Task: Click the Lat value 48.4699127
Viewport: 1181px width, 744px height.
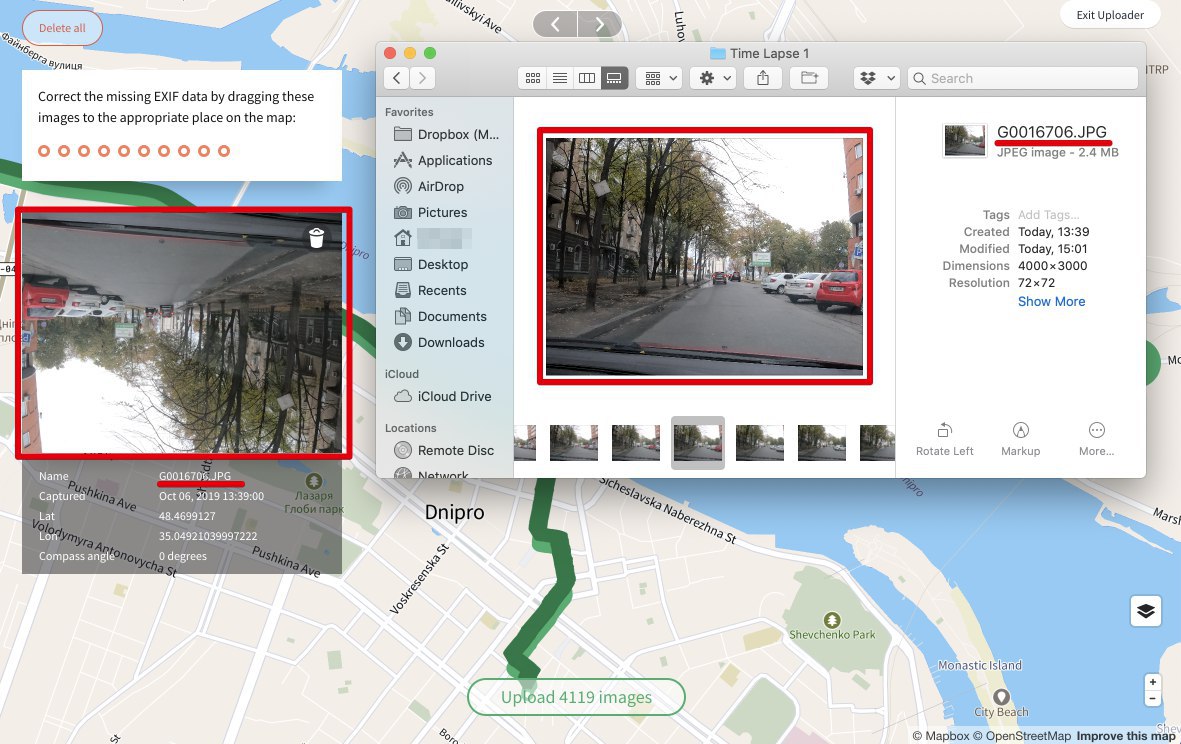Action: click(x=187, y=516)
